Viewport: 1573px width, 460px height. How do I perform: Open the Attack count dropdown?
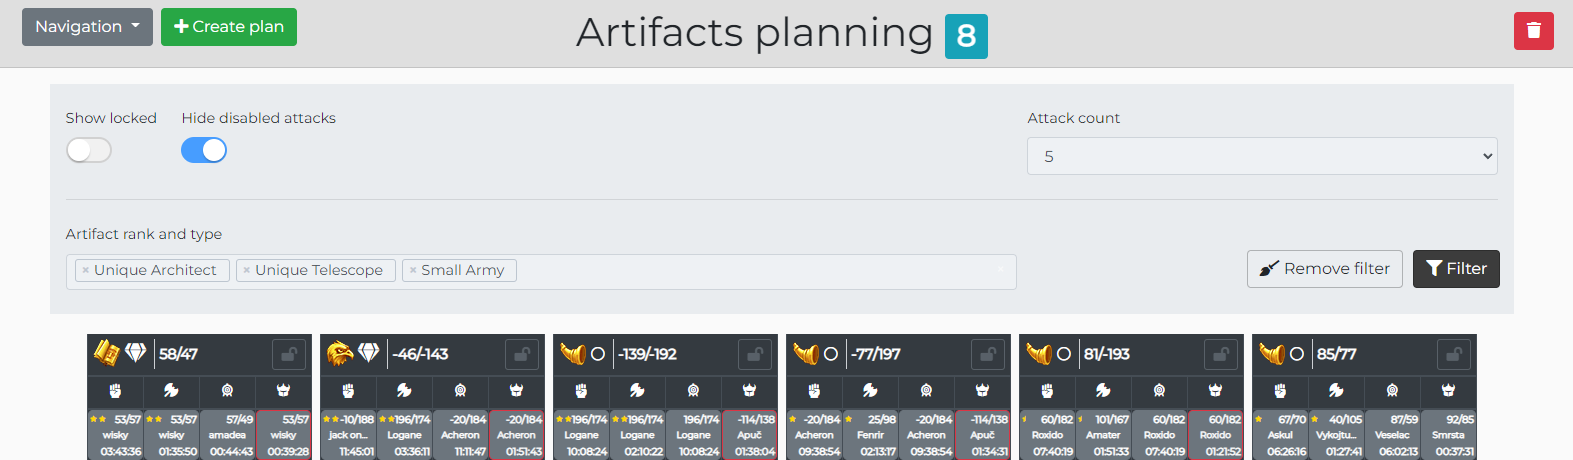(1261, 156)
